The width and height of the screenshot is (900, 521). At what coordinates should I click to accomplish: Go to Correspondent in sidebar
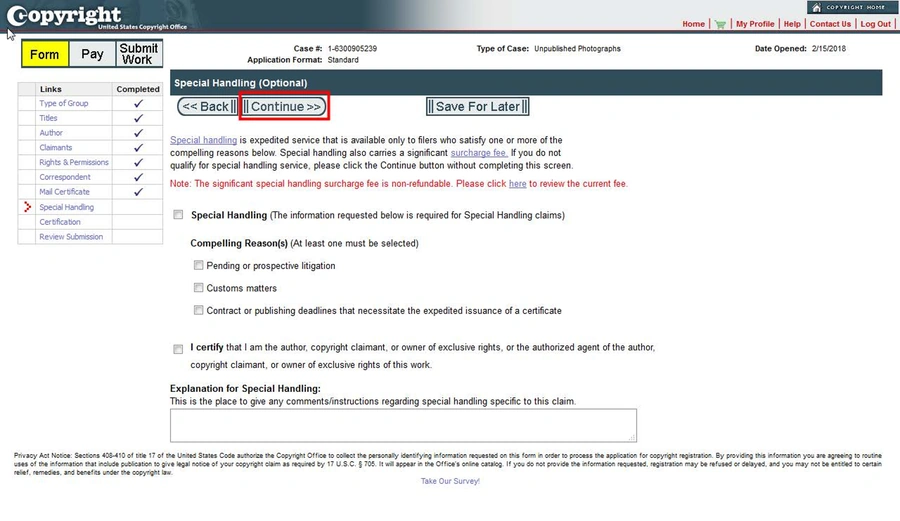click(x=65, y=177)
